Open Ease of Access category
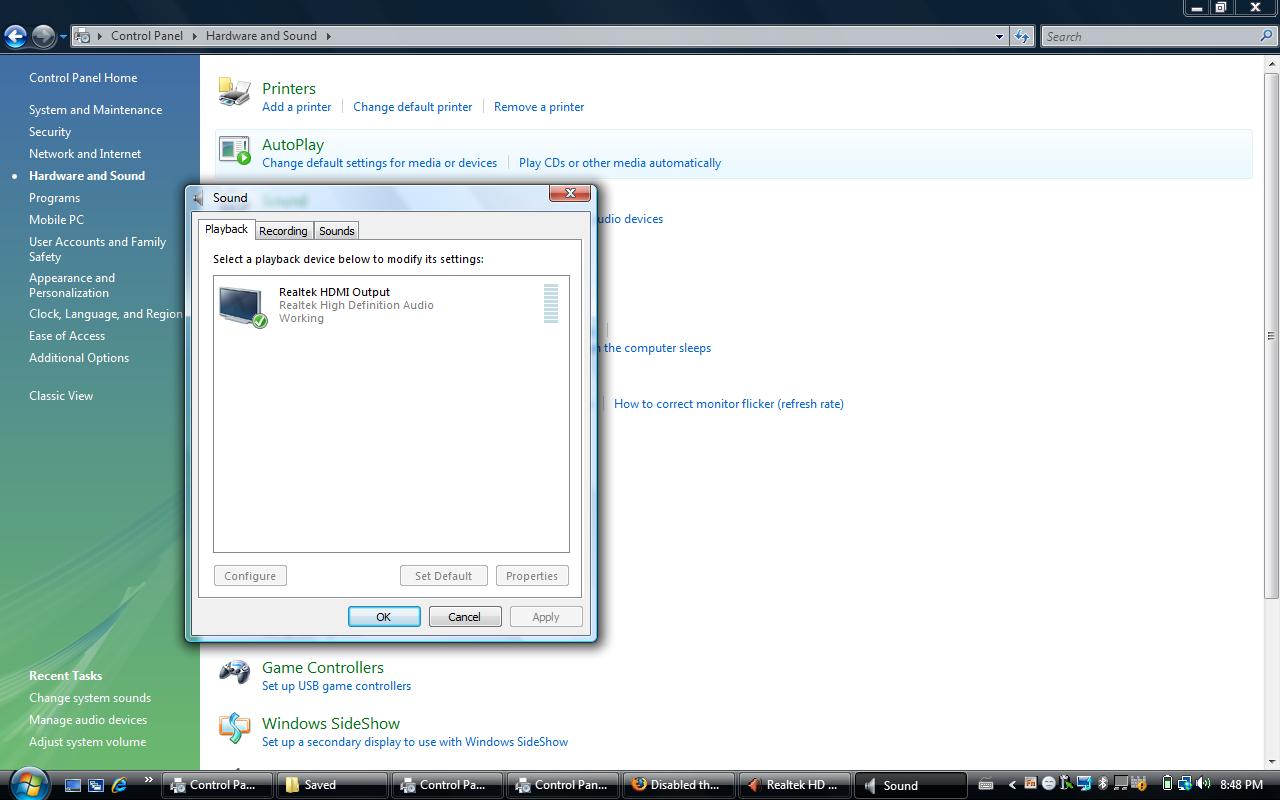Image resolution: width=1280 pixels, height=800 pixels. (x=67, y=336)
